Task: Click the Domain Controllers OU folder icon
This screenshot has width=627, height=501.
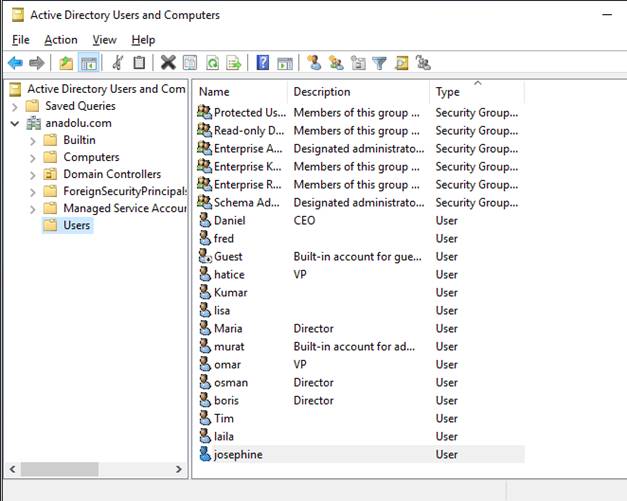Action: [x=50, y=174]
